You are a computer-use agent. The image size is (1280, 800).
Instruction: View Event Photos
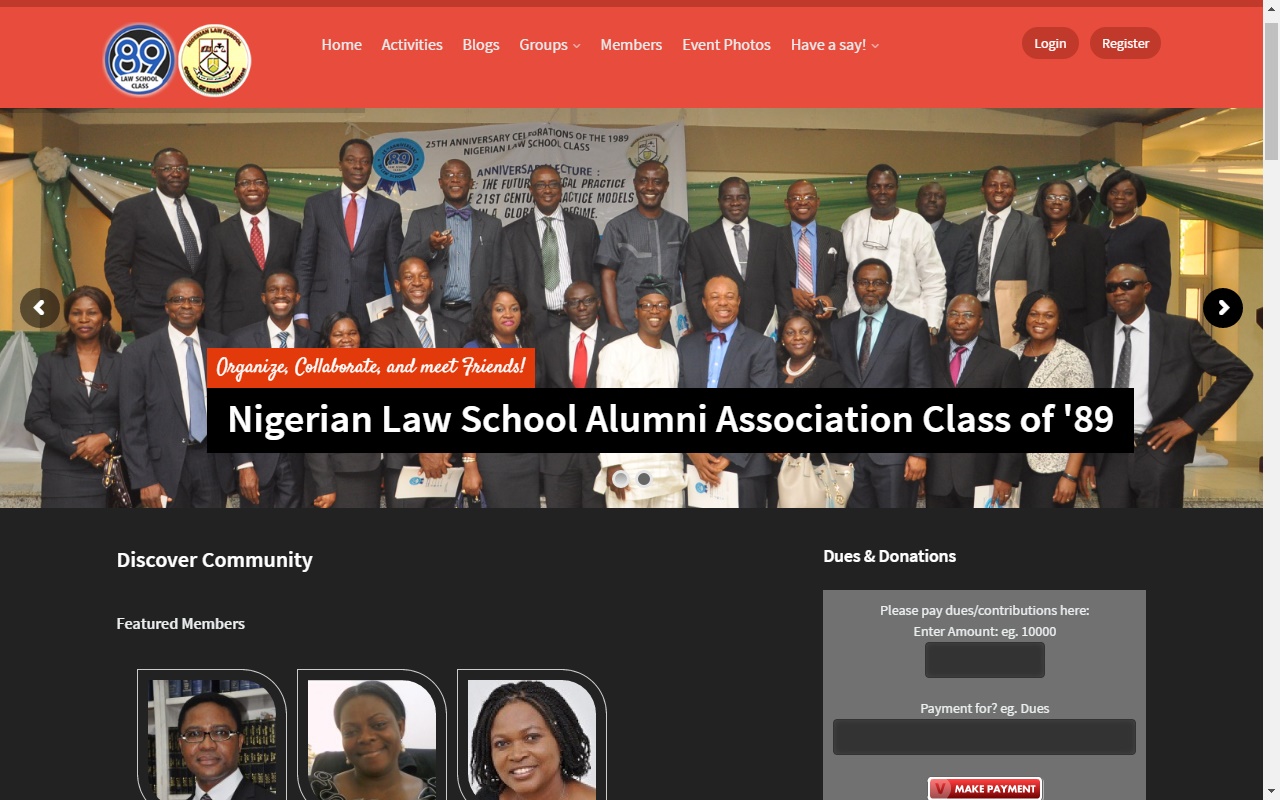tap(726, 45)
